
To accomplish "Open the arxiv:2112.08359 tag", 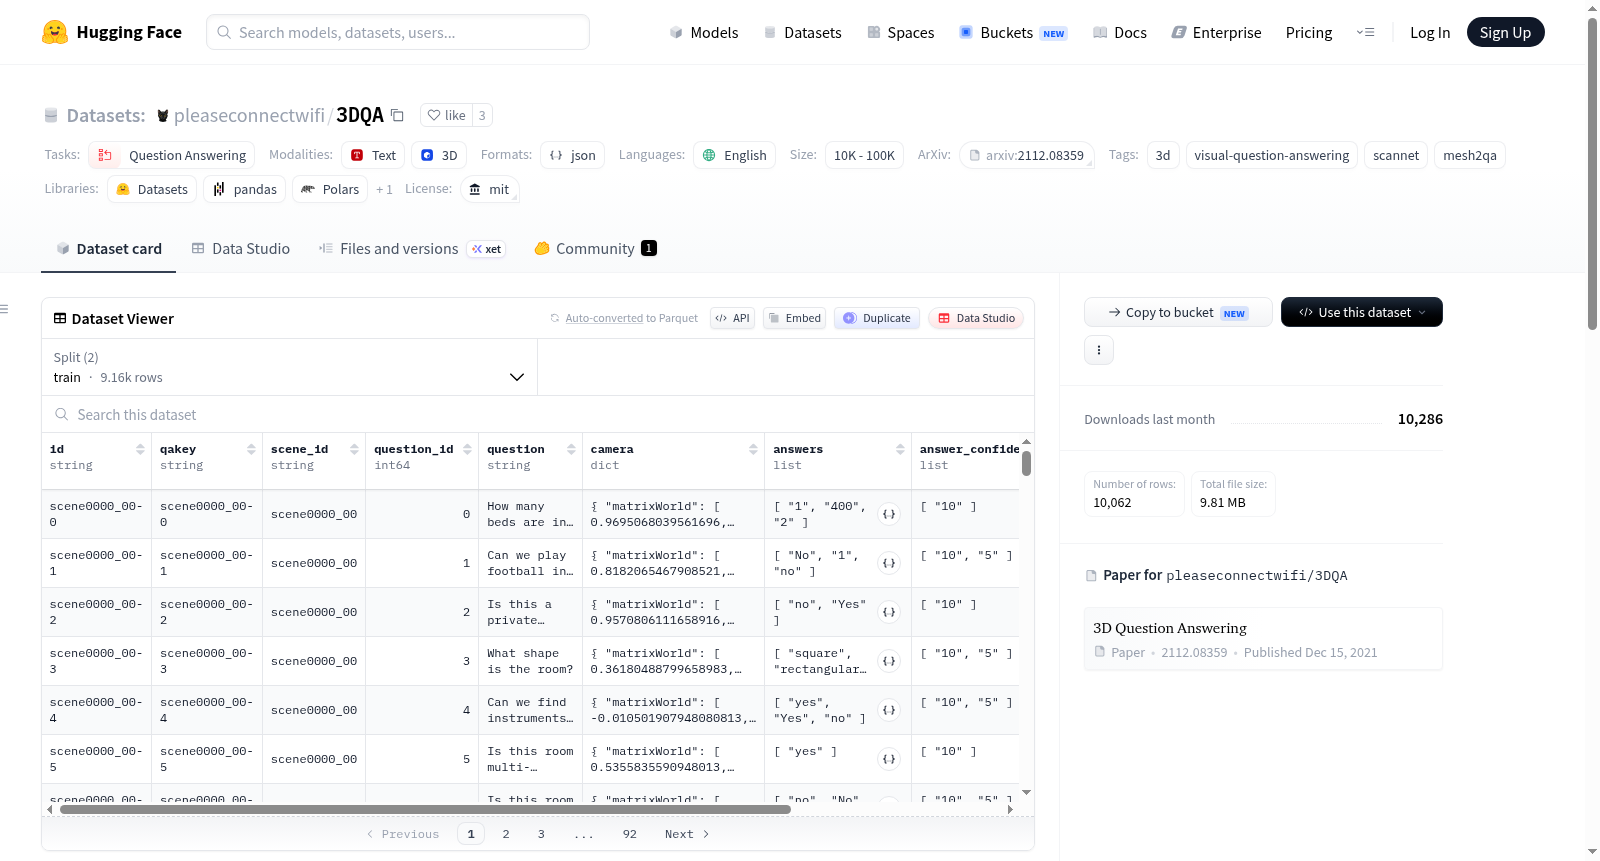I will [1027, 155].
